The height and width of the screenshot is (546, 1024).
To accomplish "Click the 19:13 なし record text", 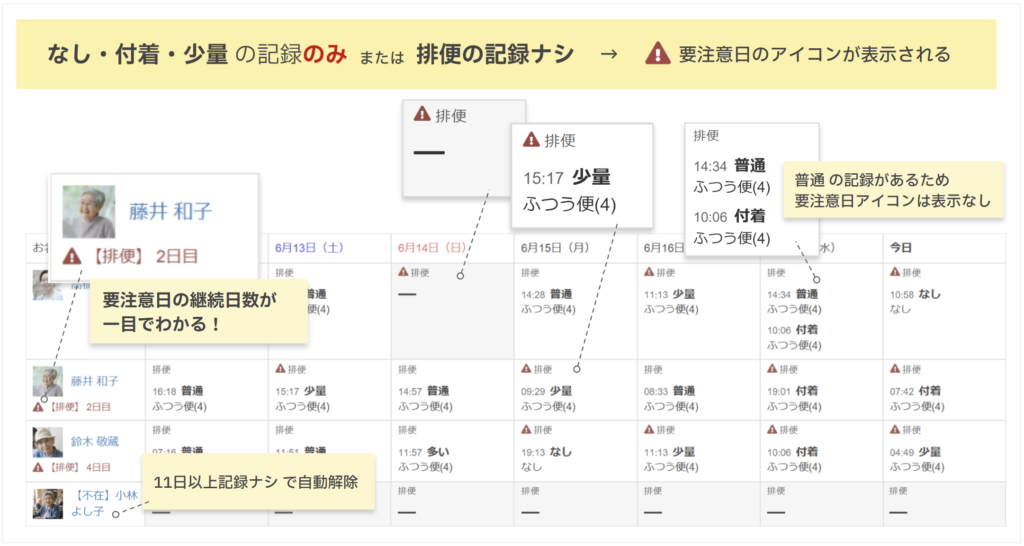I will tap(547, 452).
